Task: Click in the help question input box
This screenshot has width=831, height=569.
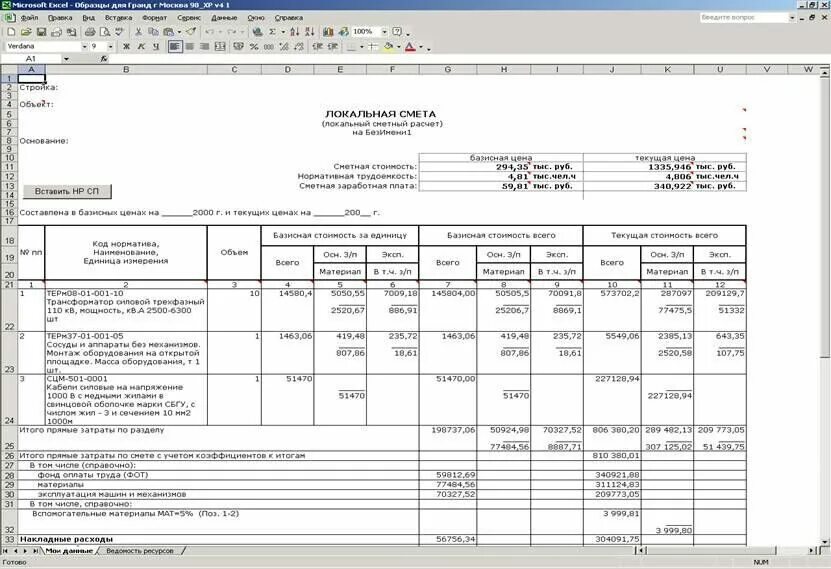Action: [743, 17]
